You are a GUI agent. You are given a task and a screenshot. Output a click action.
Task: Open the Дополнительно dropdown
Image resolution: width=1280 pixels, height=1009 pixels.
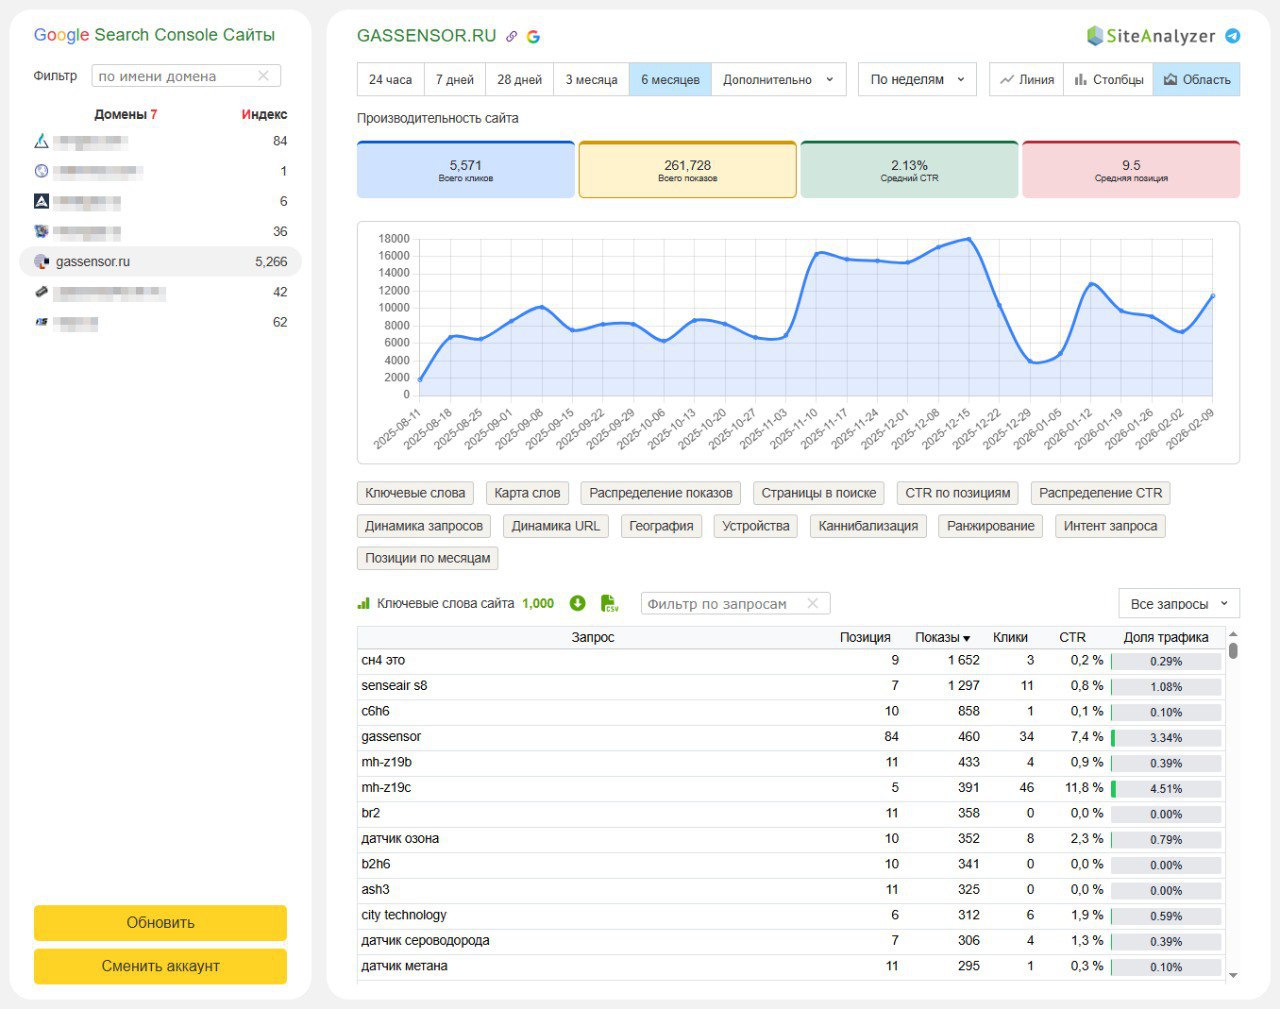[x=778, y=79]
